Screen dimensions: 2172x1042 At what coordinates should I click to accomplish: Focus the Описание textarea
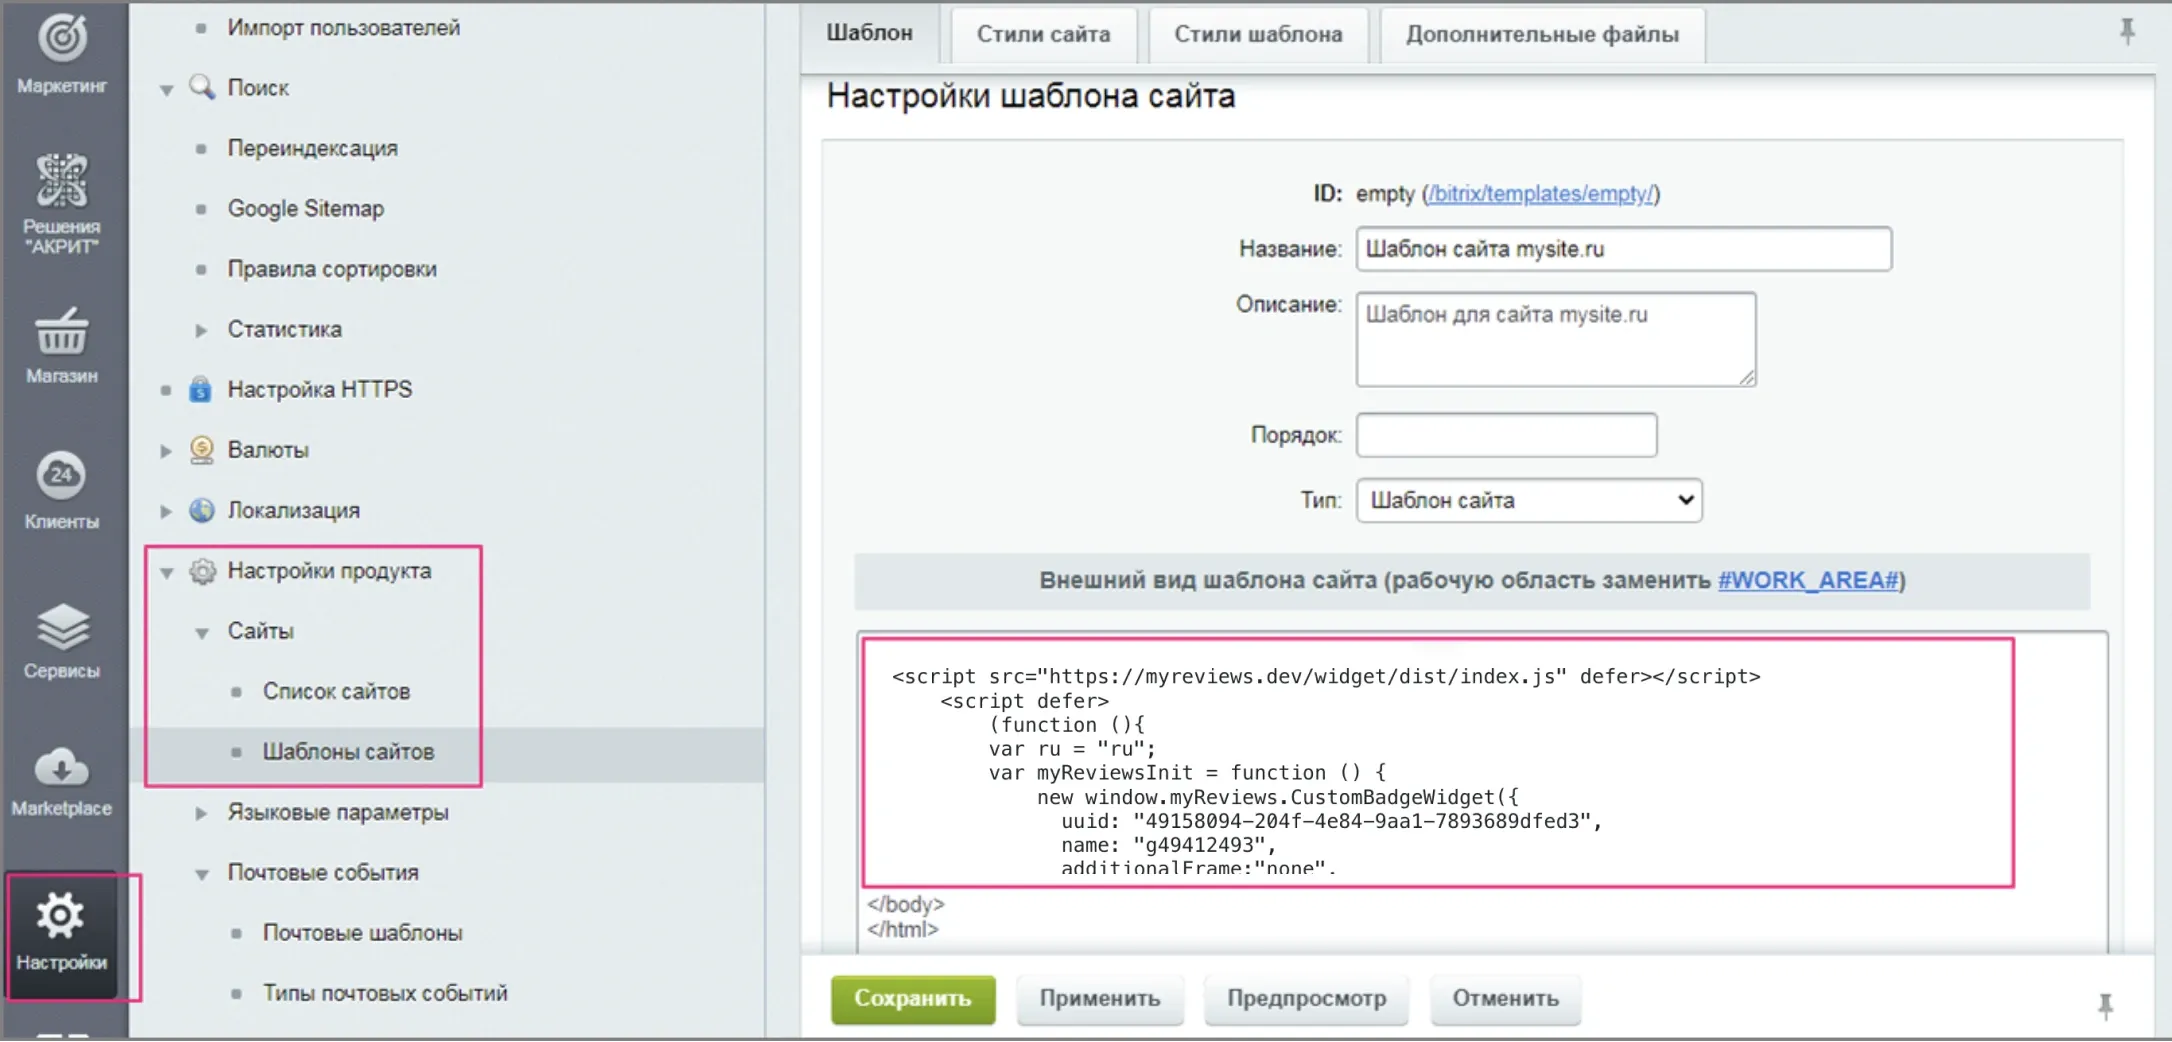click(1555, 339)
